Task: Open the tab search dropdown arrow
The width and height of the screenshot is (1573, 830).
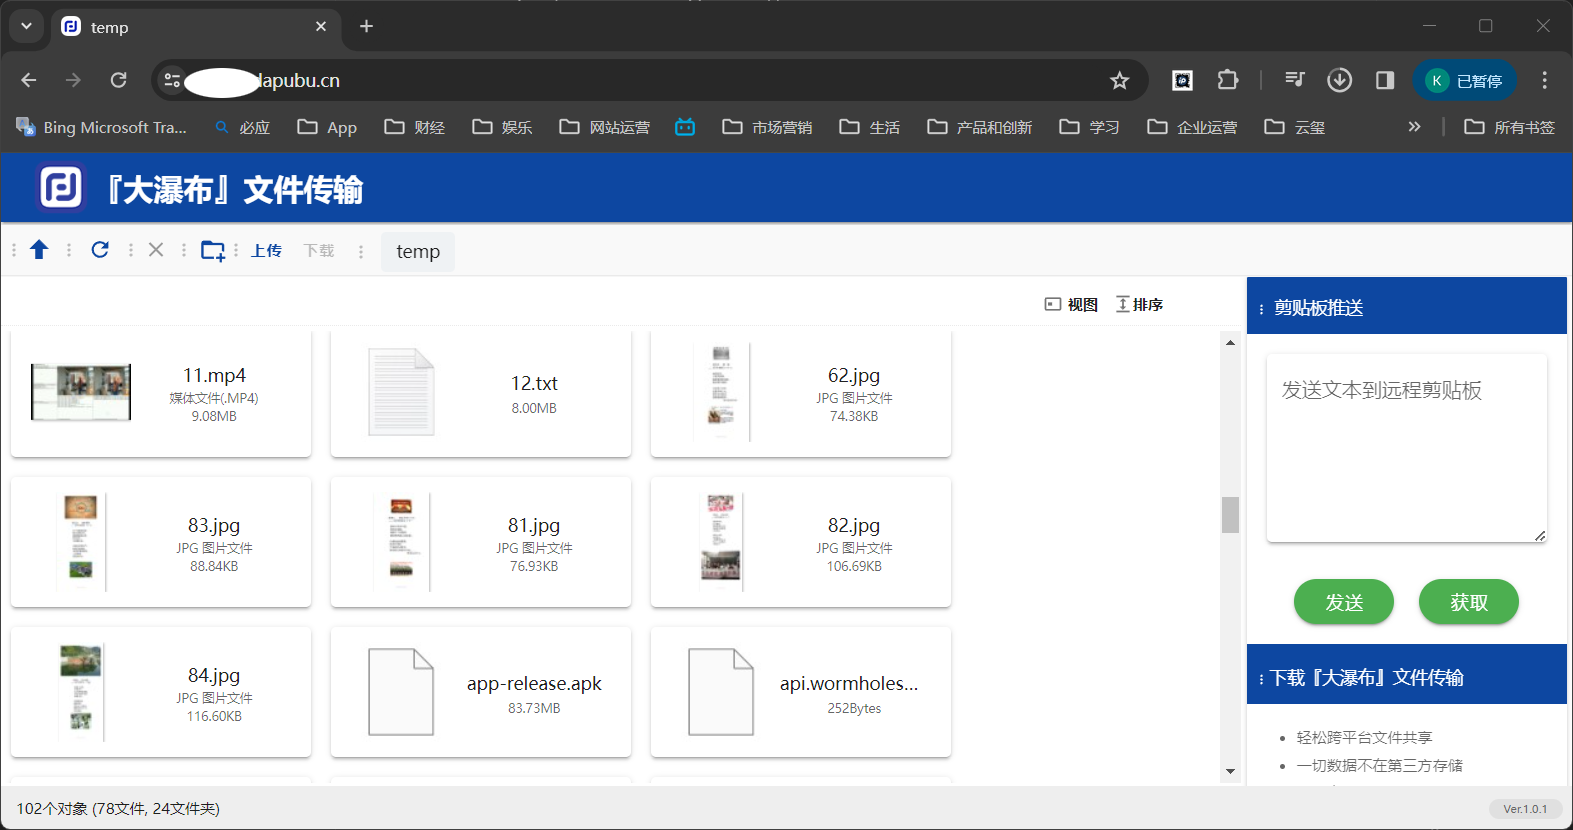Action: (26, 27)
